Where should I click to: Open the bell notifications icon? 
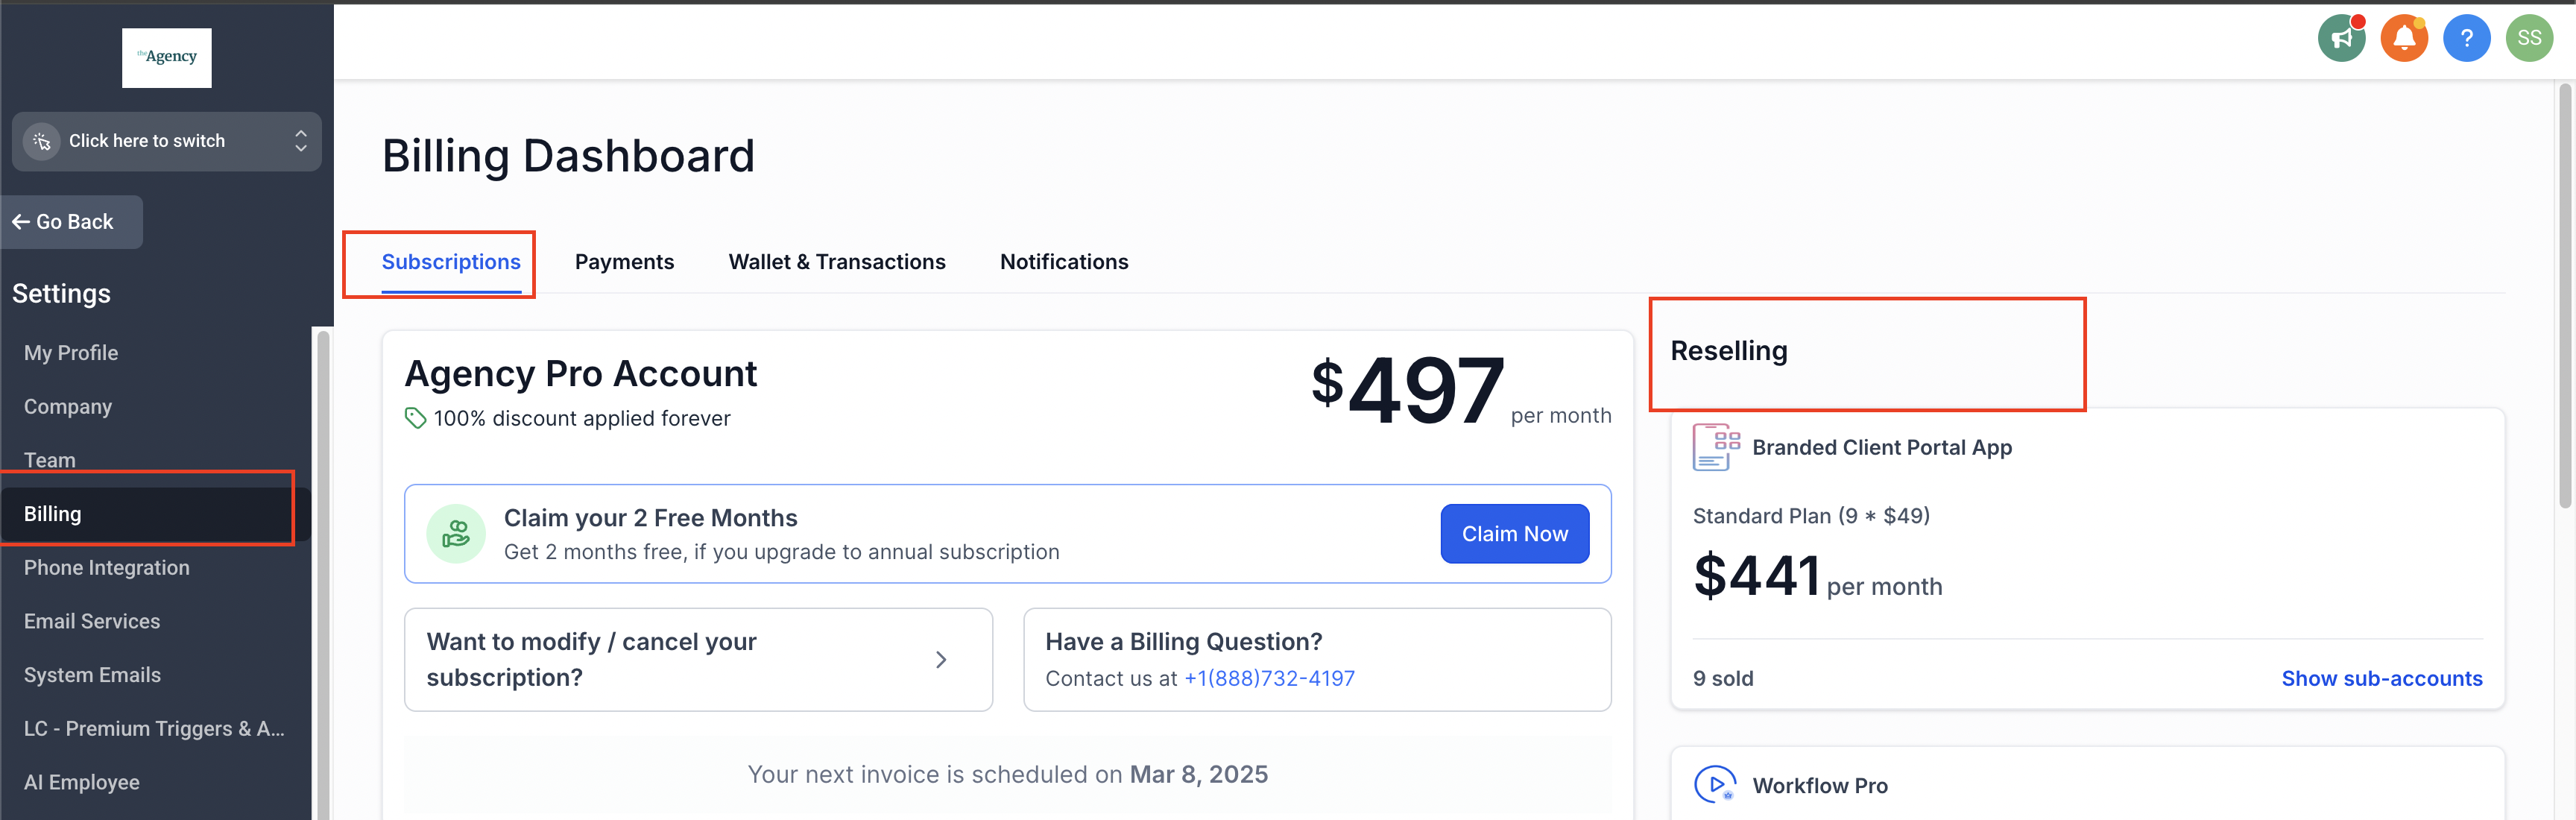2404,39
